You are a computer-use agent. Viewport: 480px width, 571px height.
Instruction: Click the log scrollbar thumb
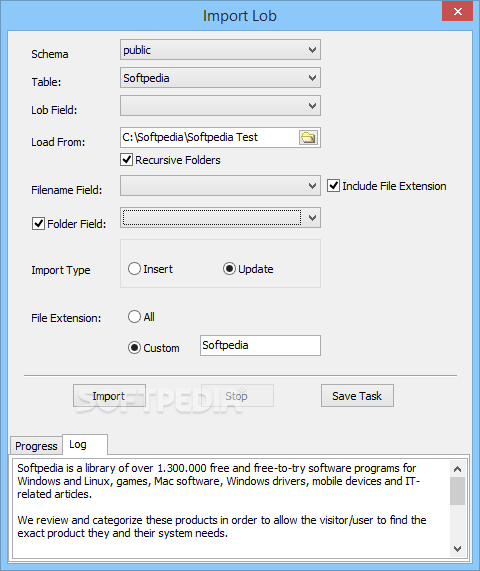pyautogui.click(x=457, y=491)
